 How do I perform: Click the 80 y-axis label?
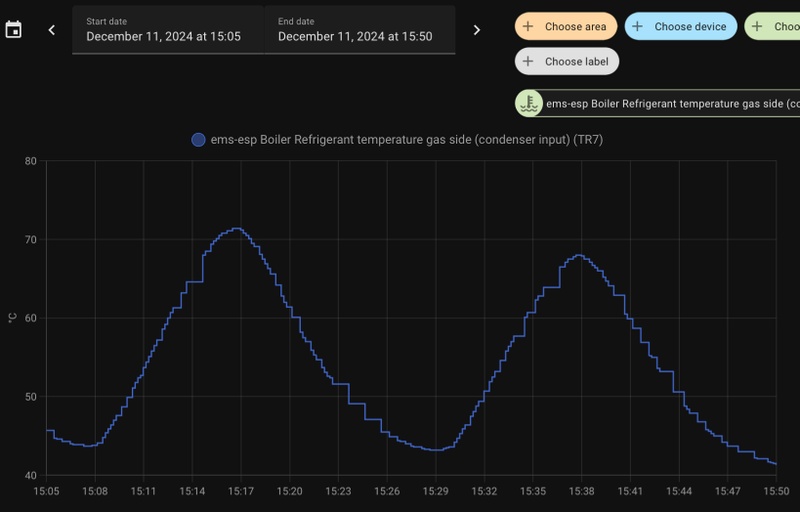point(31,161)
